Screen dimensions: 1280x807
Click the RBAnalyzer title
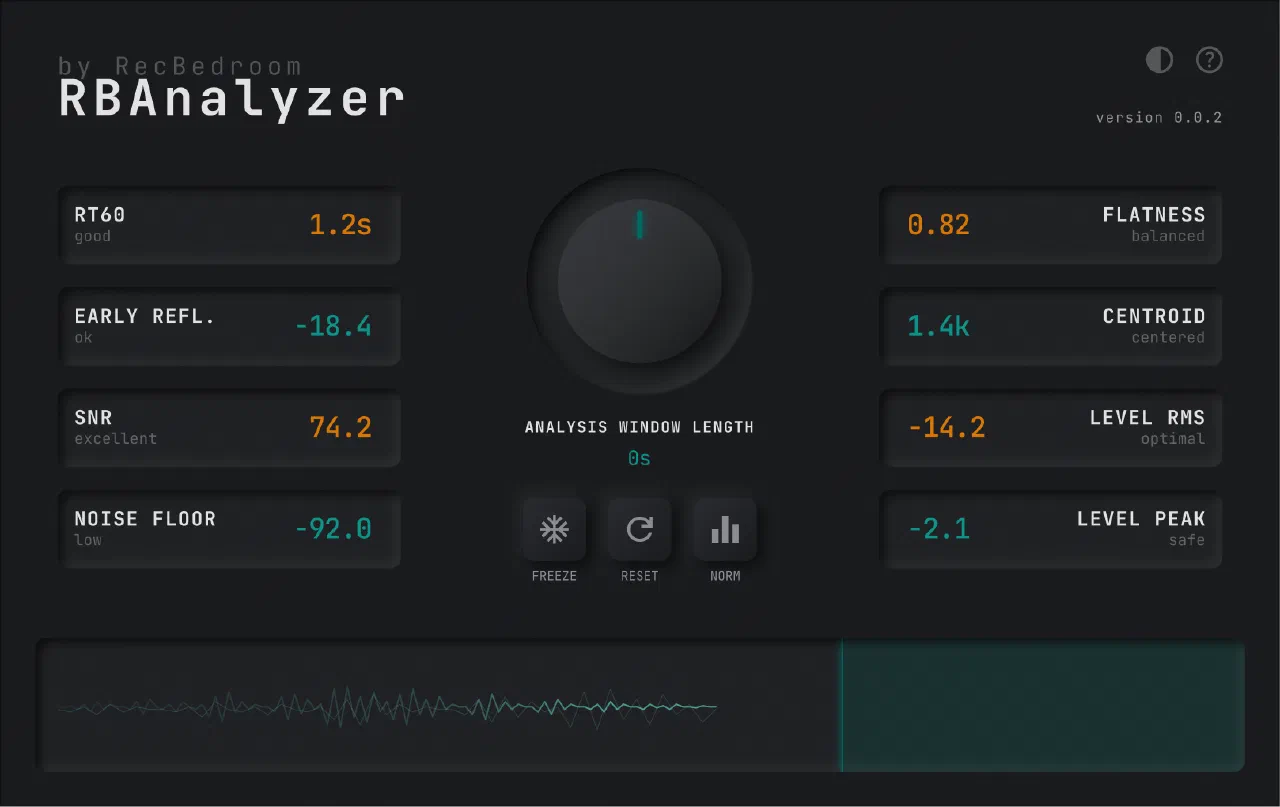pos(232,99)
